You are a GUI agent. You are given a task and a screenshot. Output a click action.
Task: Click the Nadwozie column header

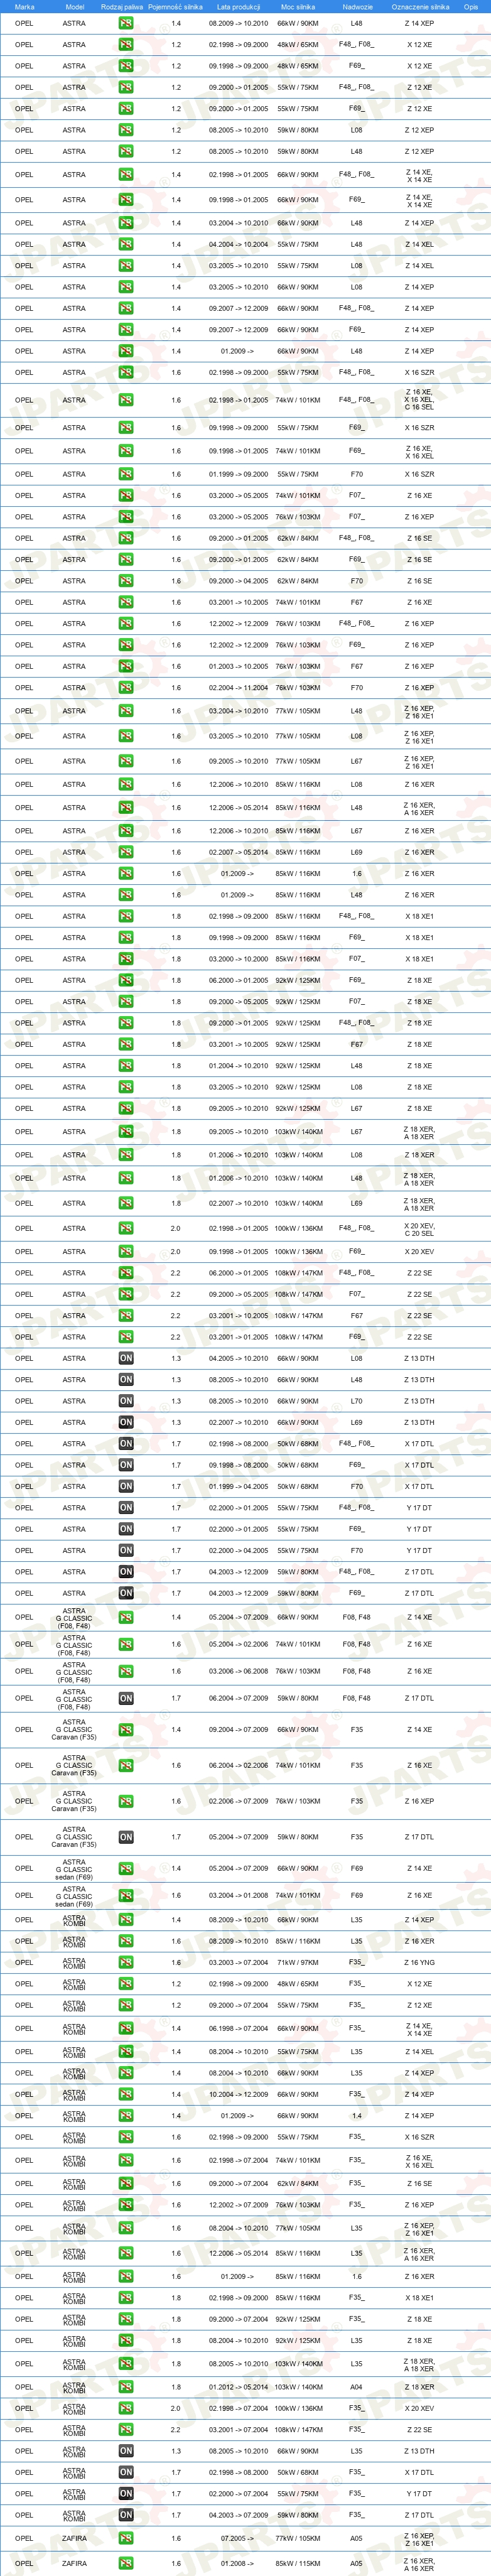point(357,6)
